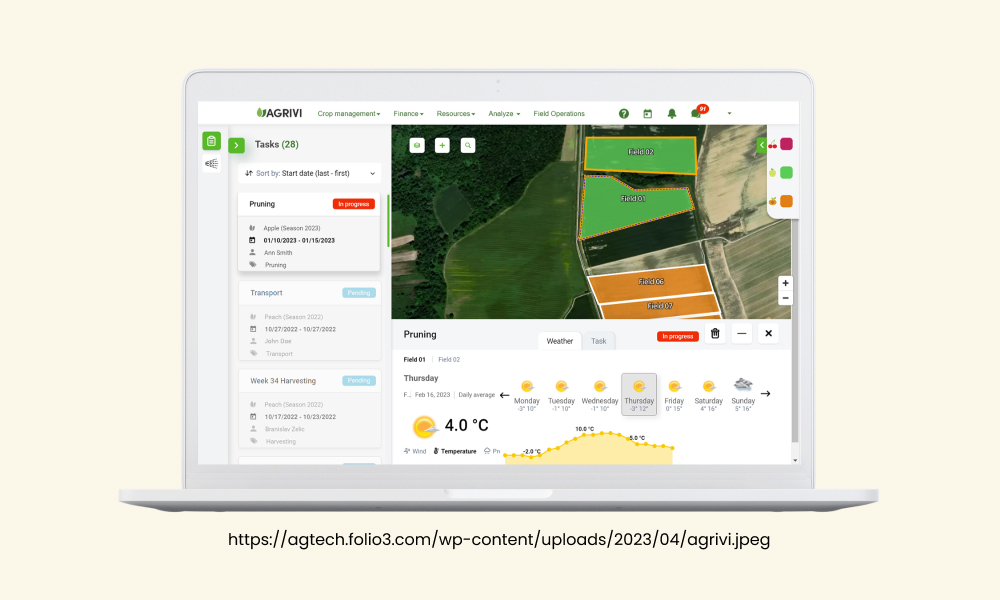Go to Field Operations
Screen dimensions: 1000x600
click(x=559, y=113)
